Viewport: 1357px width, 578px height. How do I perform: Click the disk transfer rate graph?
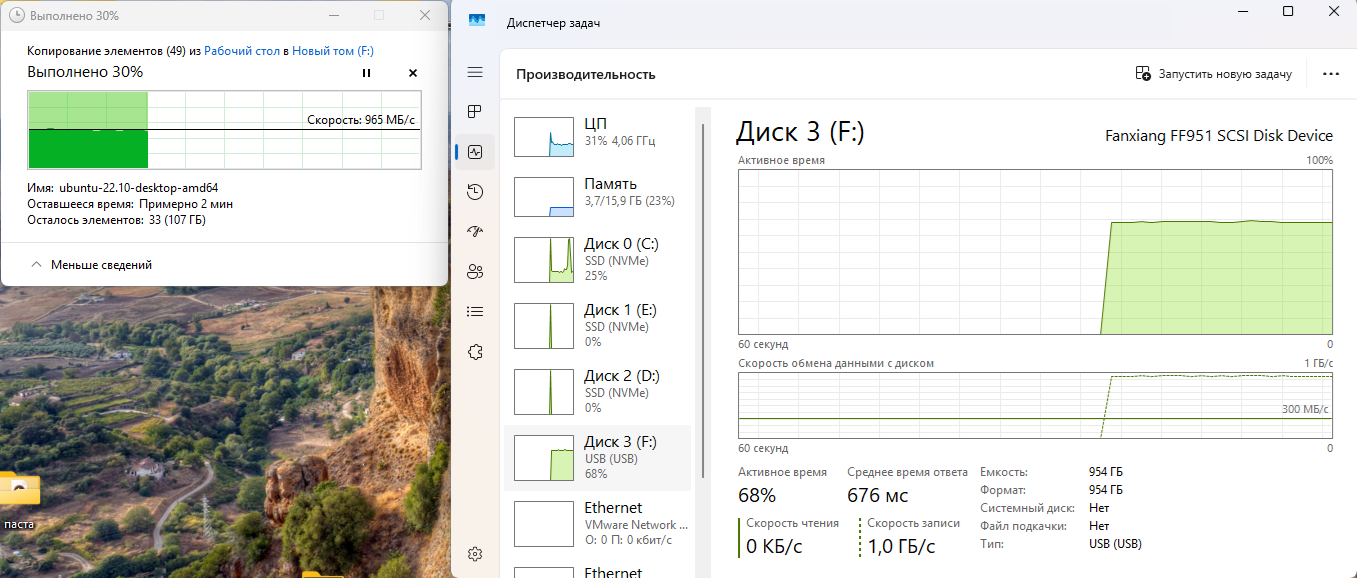(1036, 405)
